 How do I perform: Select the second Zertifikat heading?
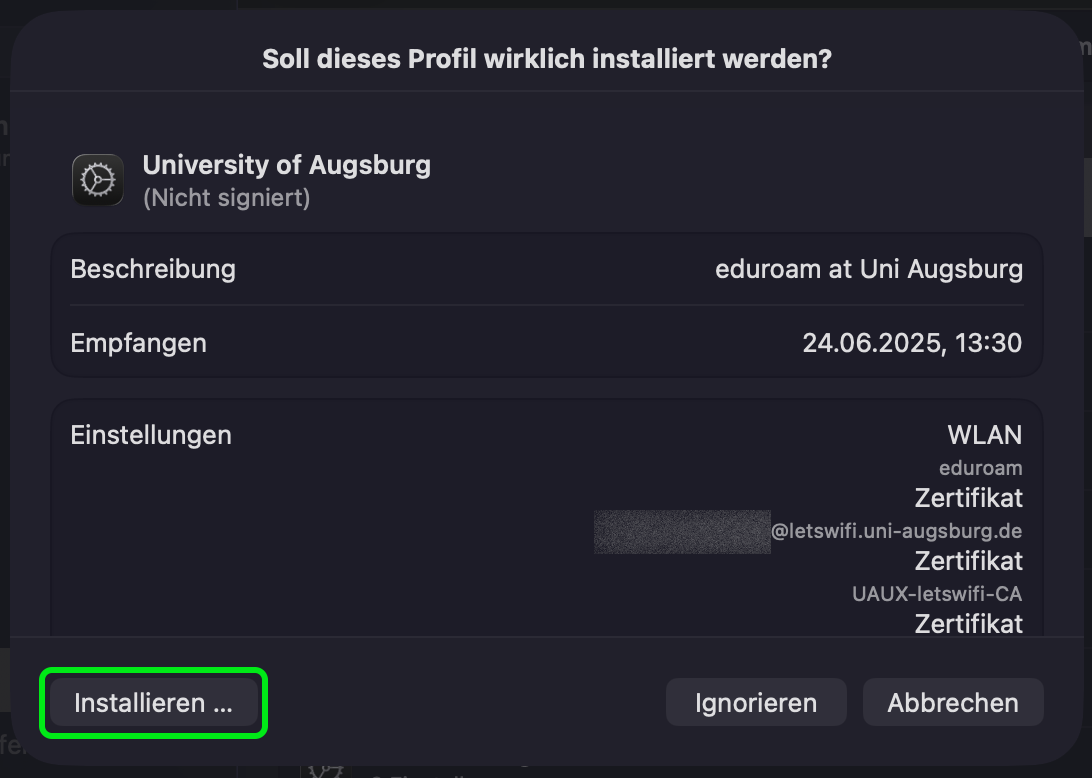click(x=968, y=560)
